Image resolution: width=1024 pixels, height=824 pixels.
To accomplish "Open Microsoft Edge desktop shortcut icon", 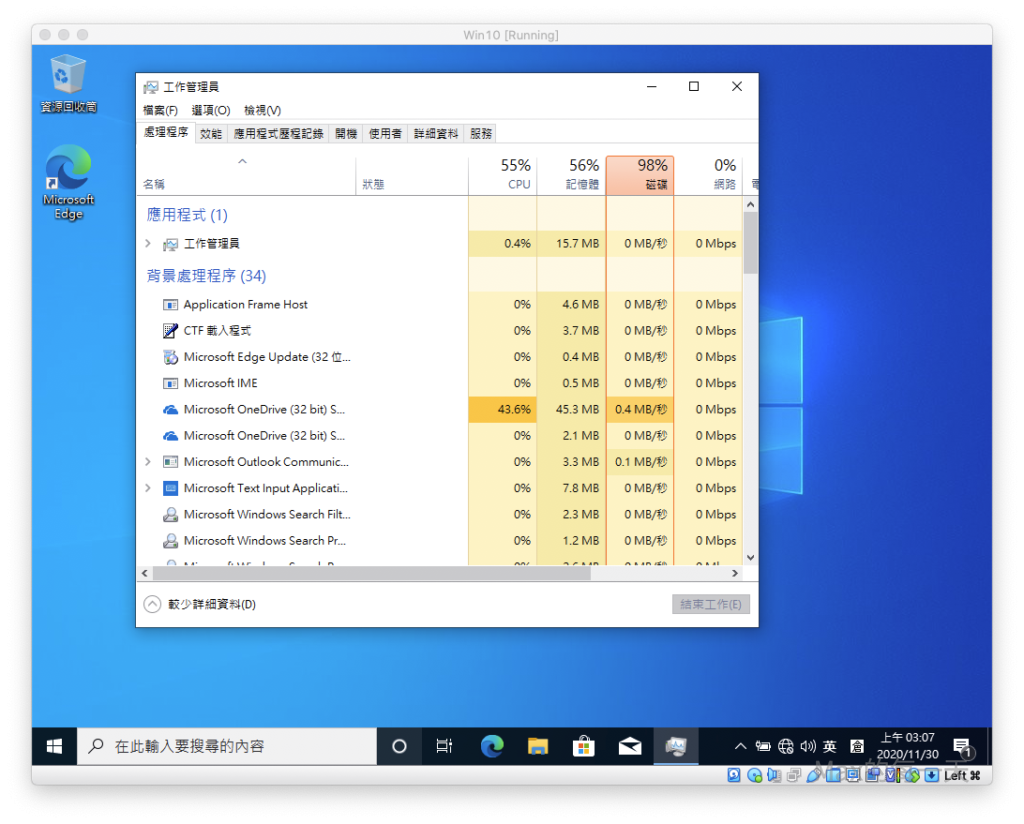I will click(68, 170).
